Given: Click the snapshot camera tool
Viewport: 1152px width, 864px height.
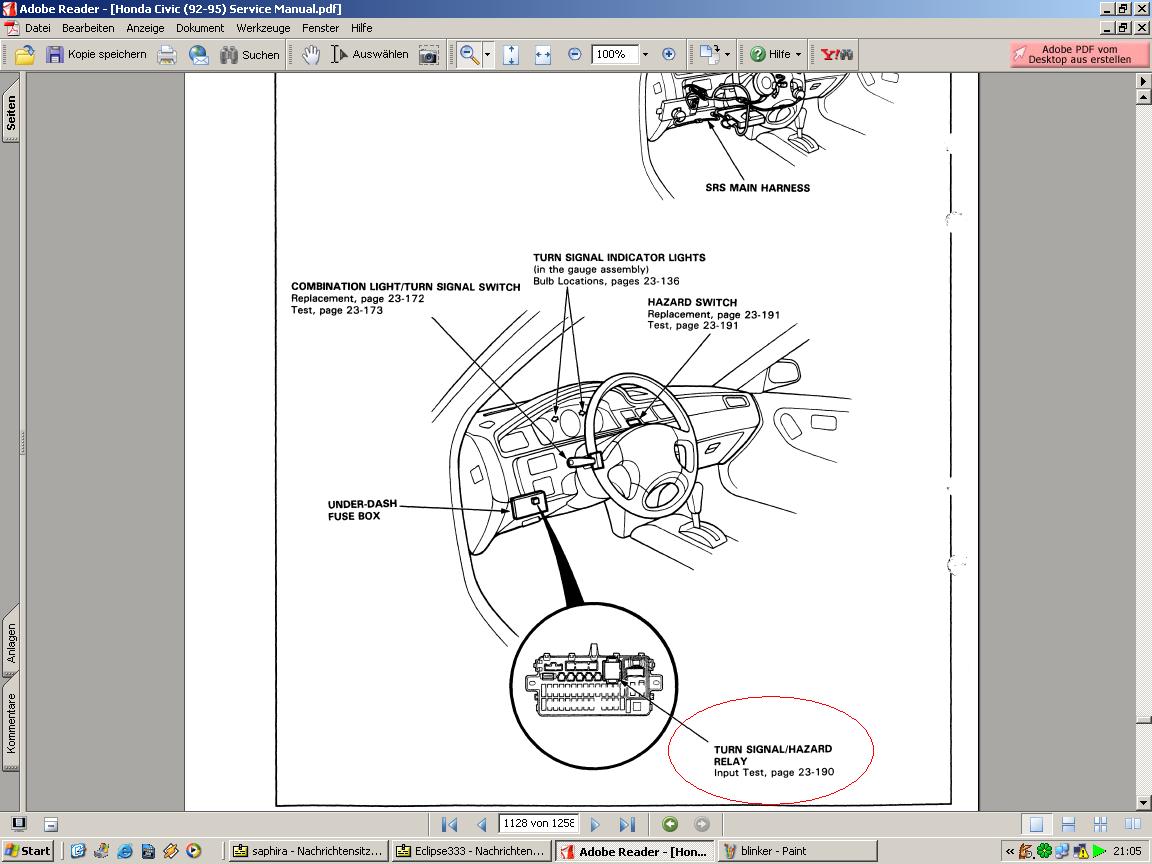Looking at the screenshot, I should tap(428, 55).
